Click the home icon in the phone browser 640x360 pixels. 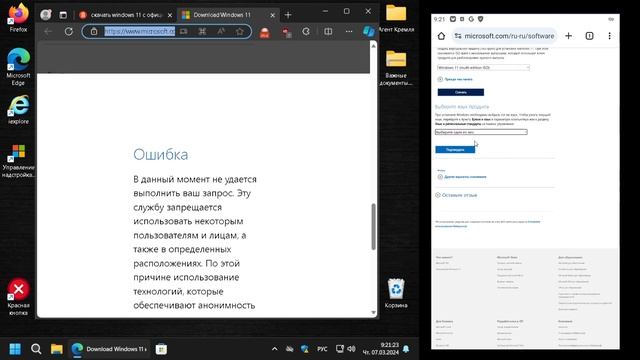[441, 36]
